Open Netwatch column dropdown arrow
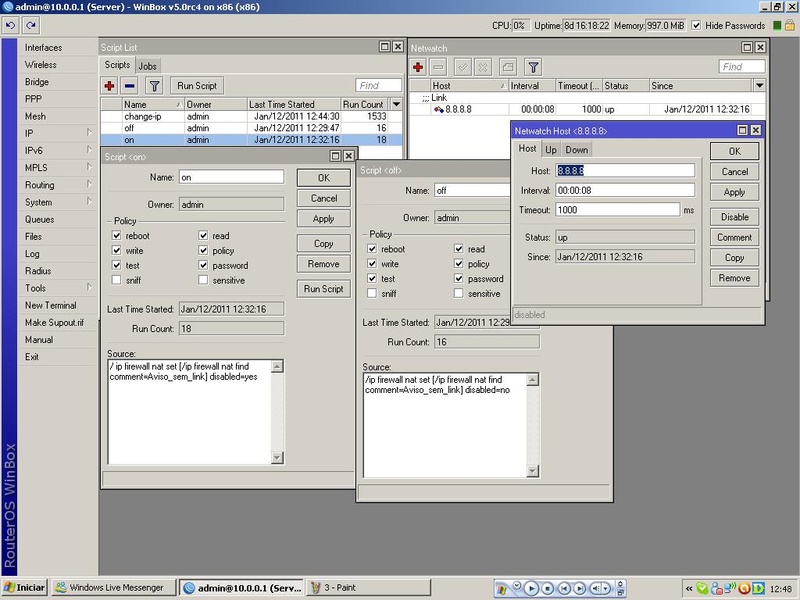This screenshot has width=800, height=600. pyautogui.click(x=759, y=86)
